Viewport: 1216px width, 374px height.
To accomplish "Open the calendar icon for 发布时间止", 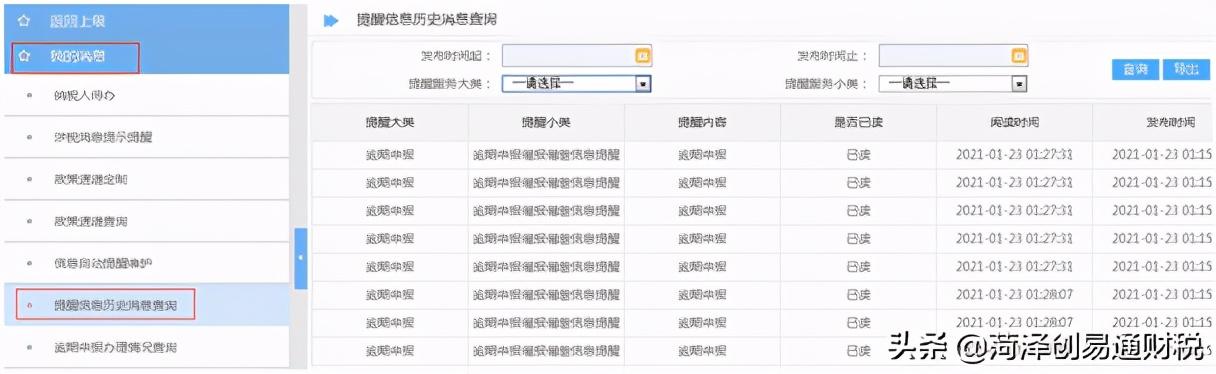I will (x=1019, y=56).
